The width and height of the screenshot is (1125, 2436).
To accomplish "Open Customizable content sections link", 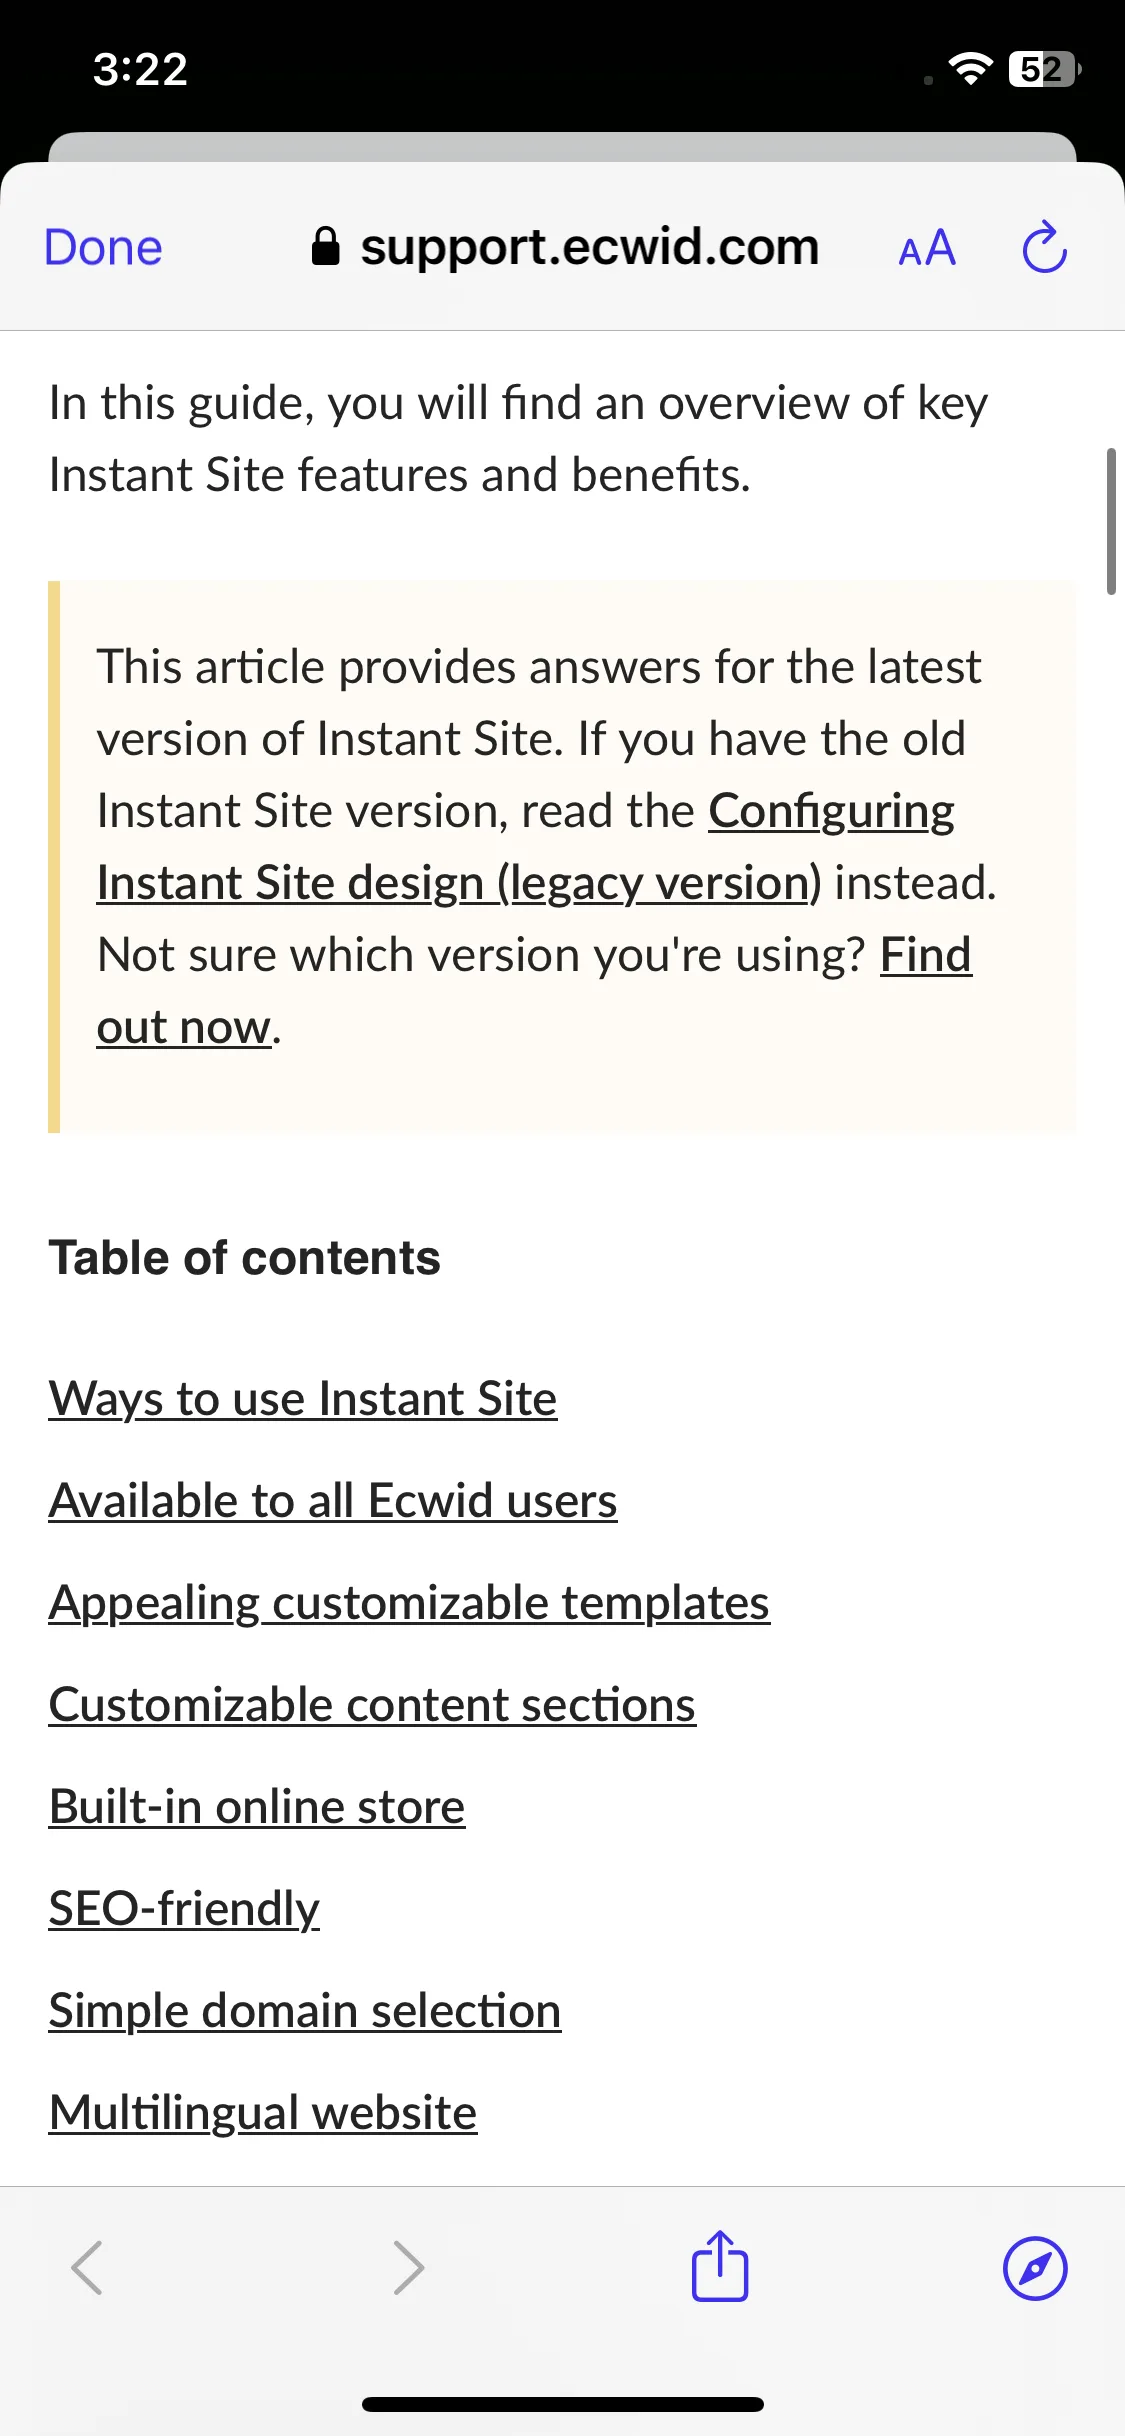I will [372, 1704].
